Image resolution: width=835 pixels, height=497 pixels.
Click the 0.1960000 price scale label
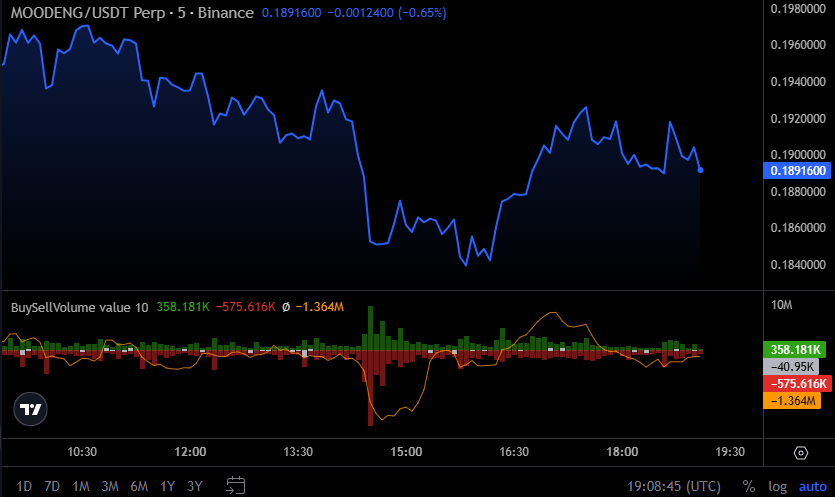[798, 45]
